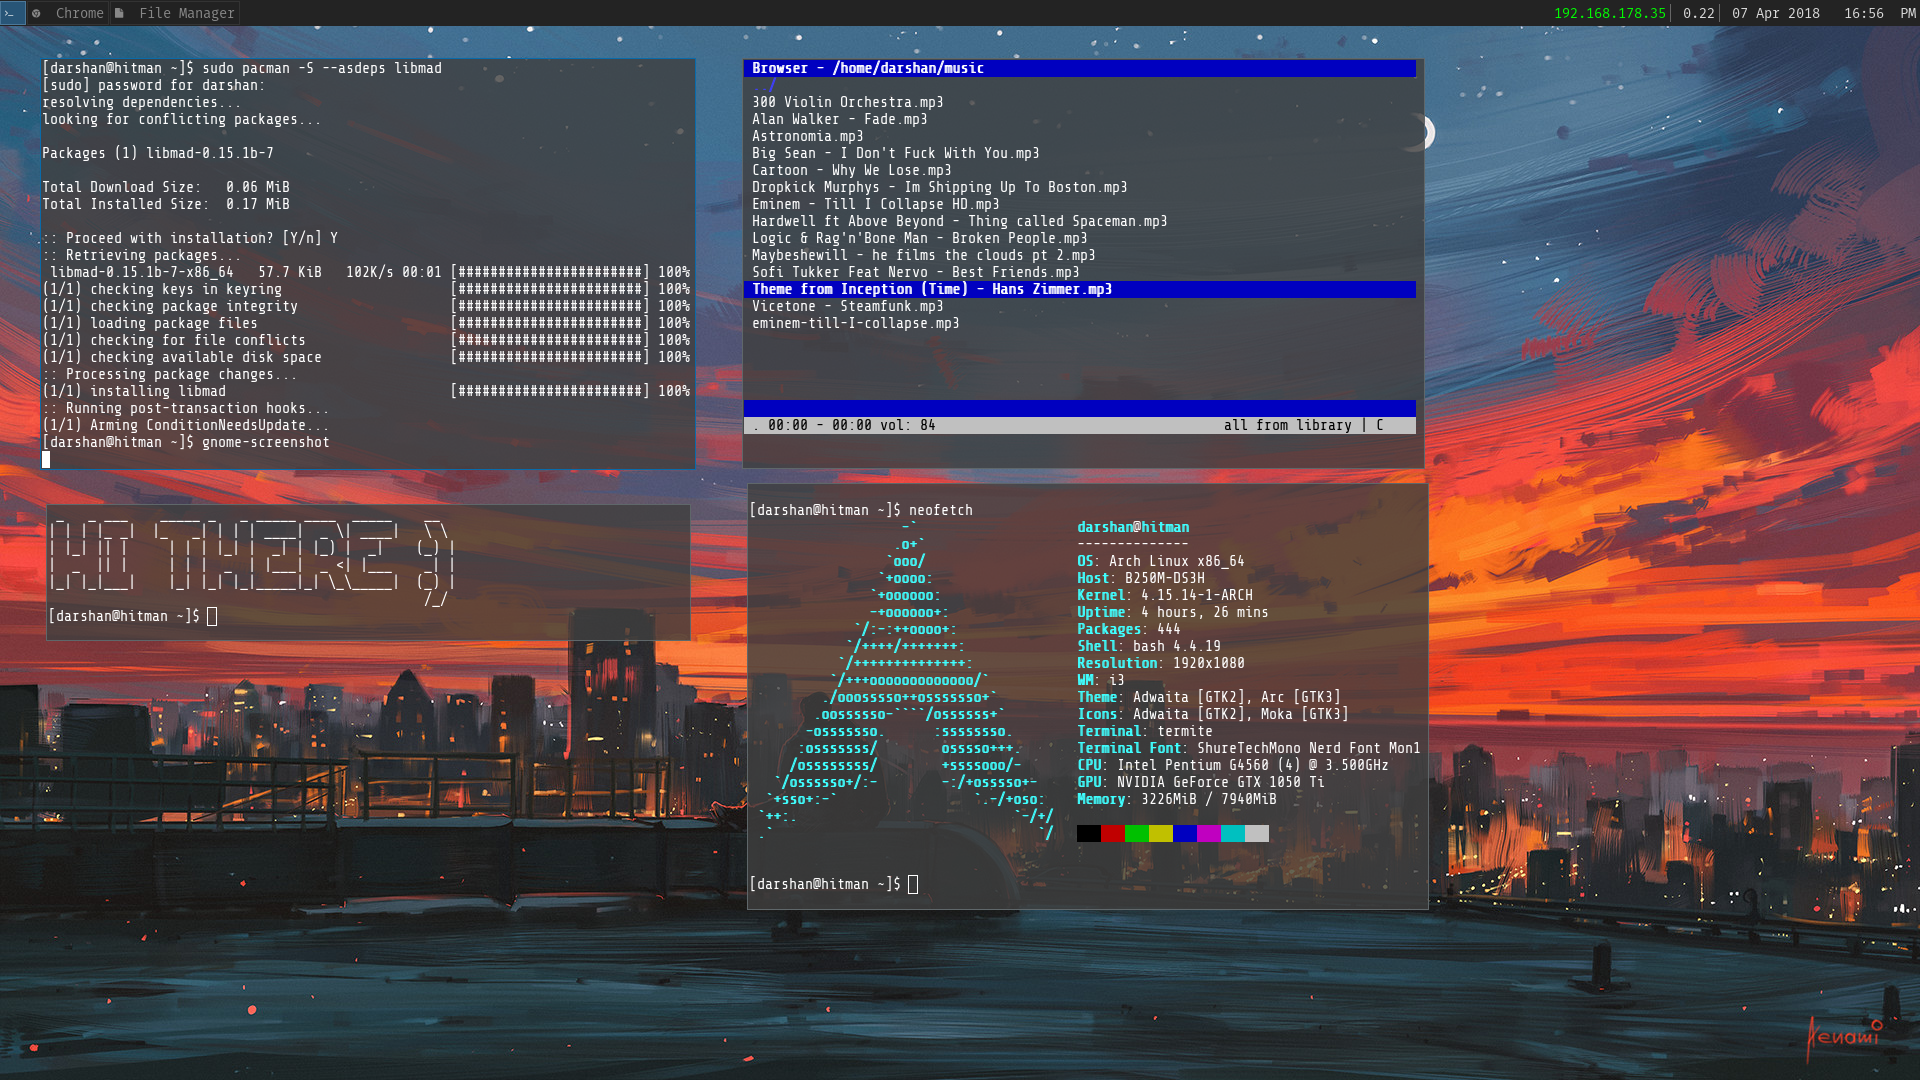Viewport: 1920px width, 1080px height.
Task: Select Cartoon - Why We Lose.mp3
Action: [x=851, y=170]
